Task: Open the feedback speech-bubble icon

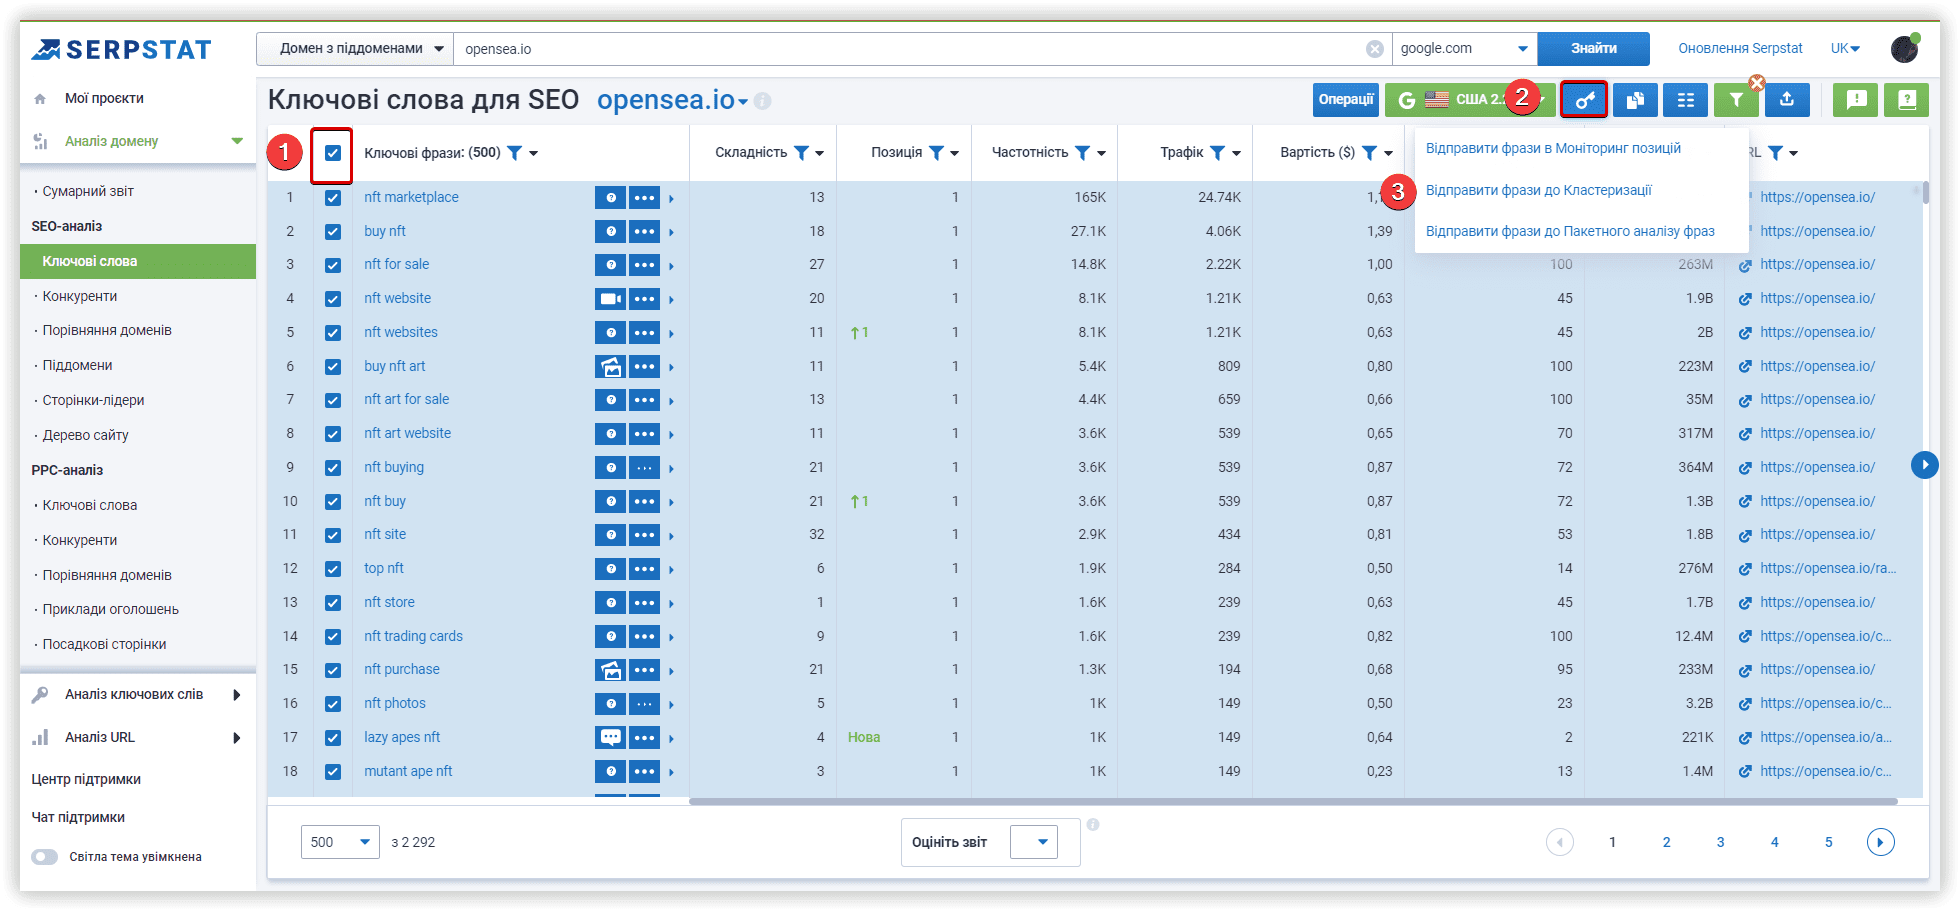Action: click(1856, 100)
